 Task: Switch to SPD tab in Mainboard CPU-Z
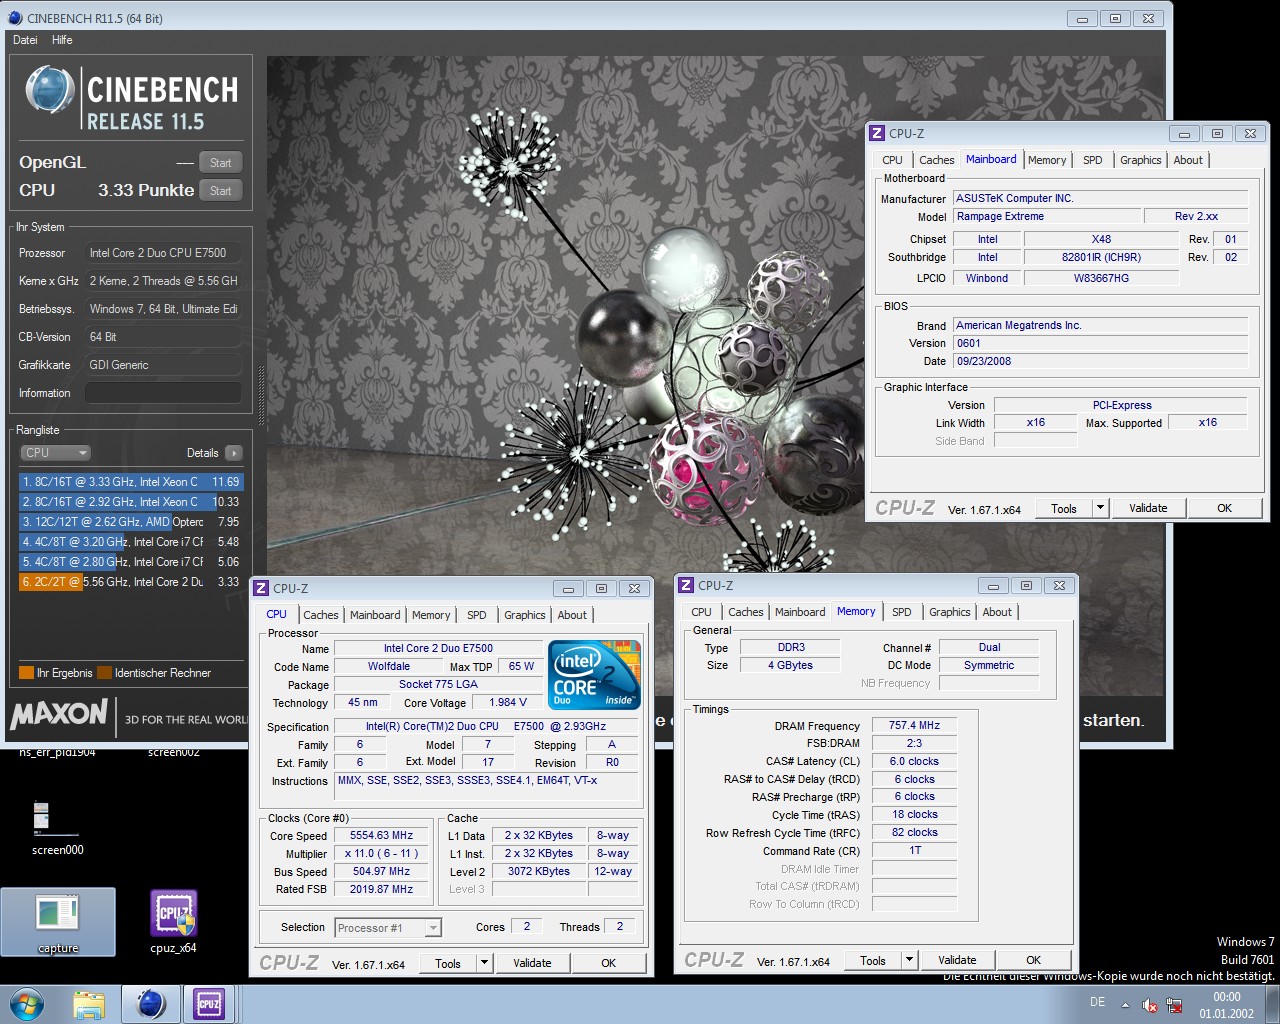click(1093, 160)
